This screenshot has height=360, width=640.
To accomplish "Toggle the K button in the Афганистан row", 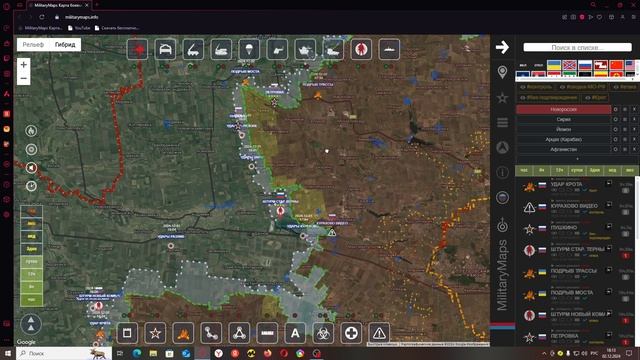I will click(x=634, y=149).
